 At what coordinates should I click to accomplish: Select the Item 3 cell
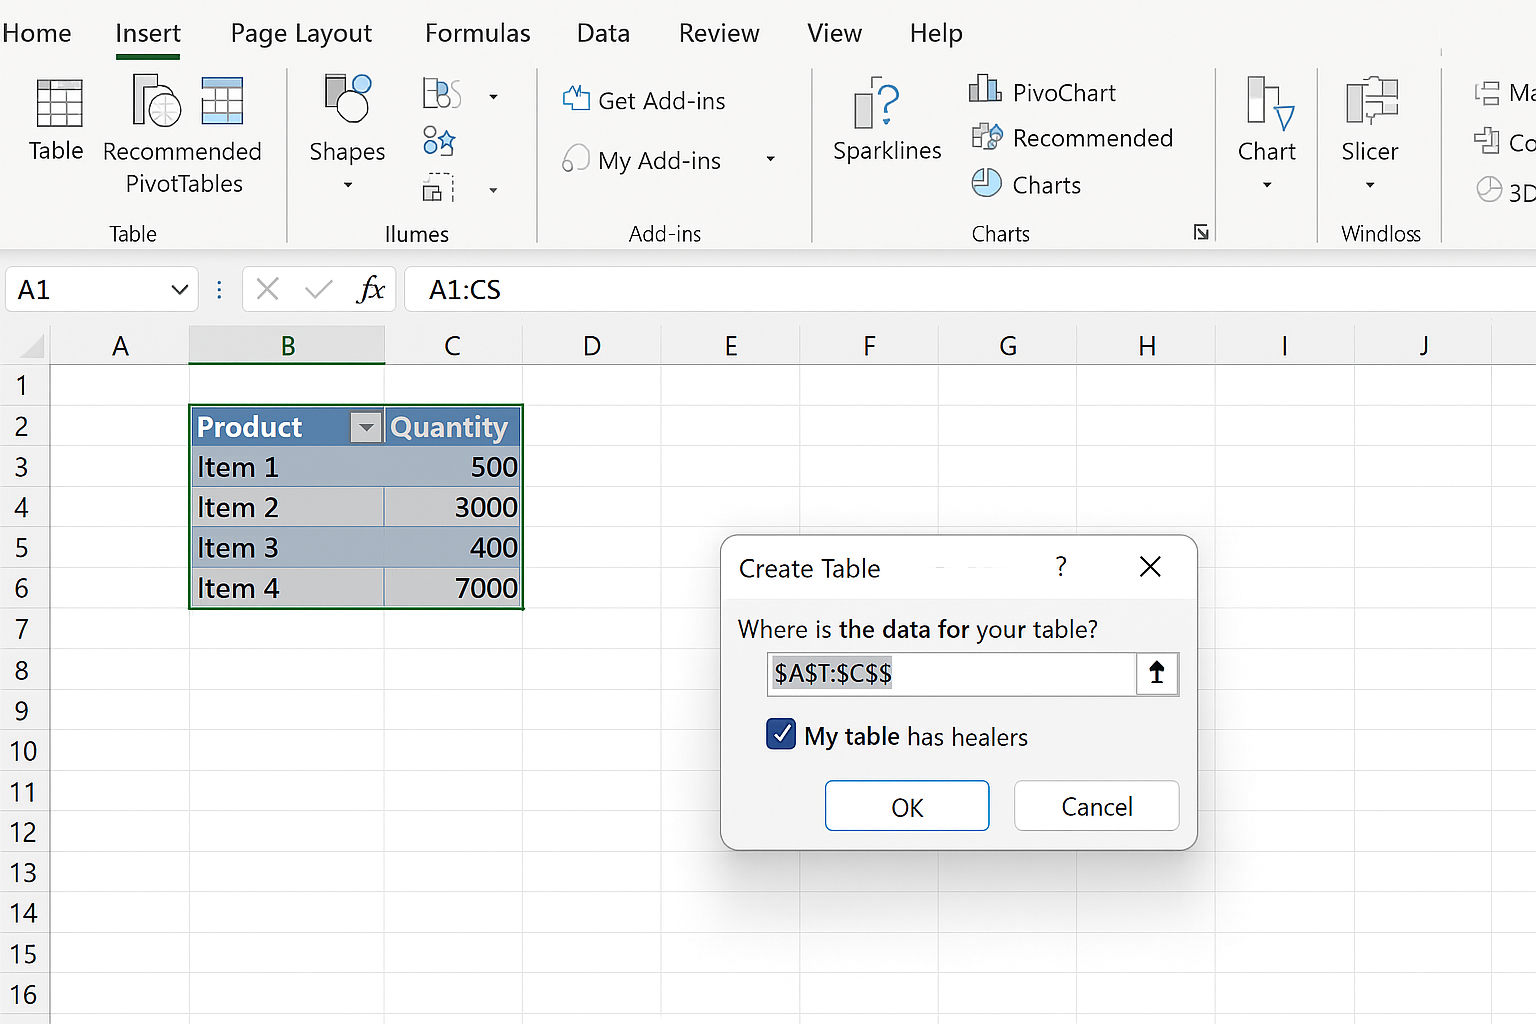[x=287, y=548]
